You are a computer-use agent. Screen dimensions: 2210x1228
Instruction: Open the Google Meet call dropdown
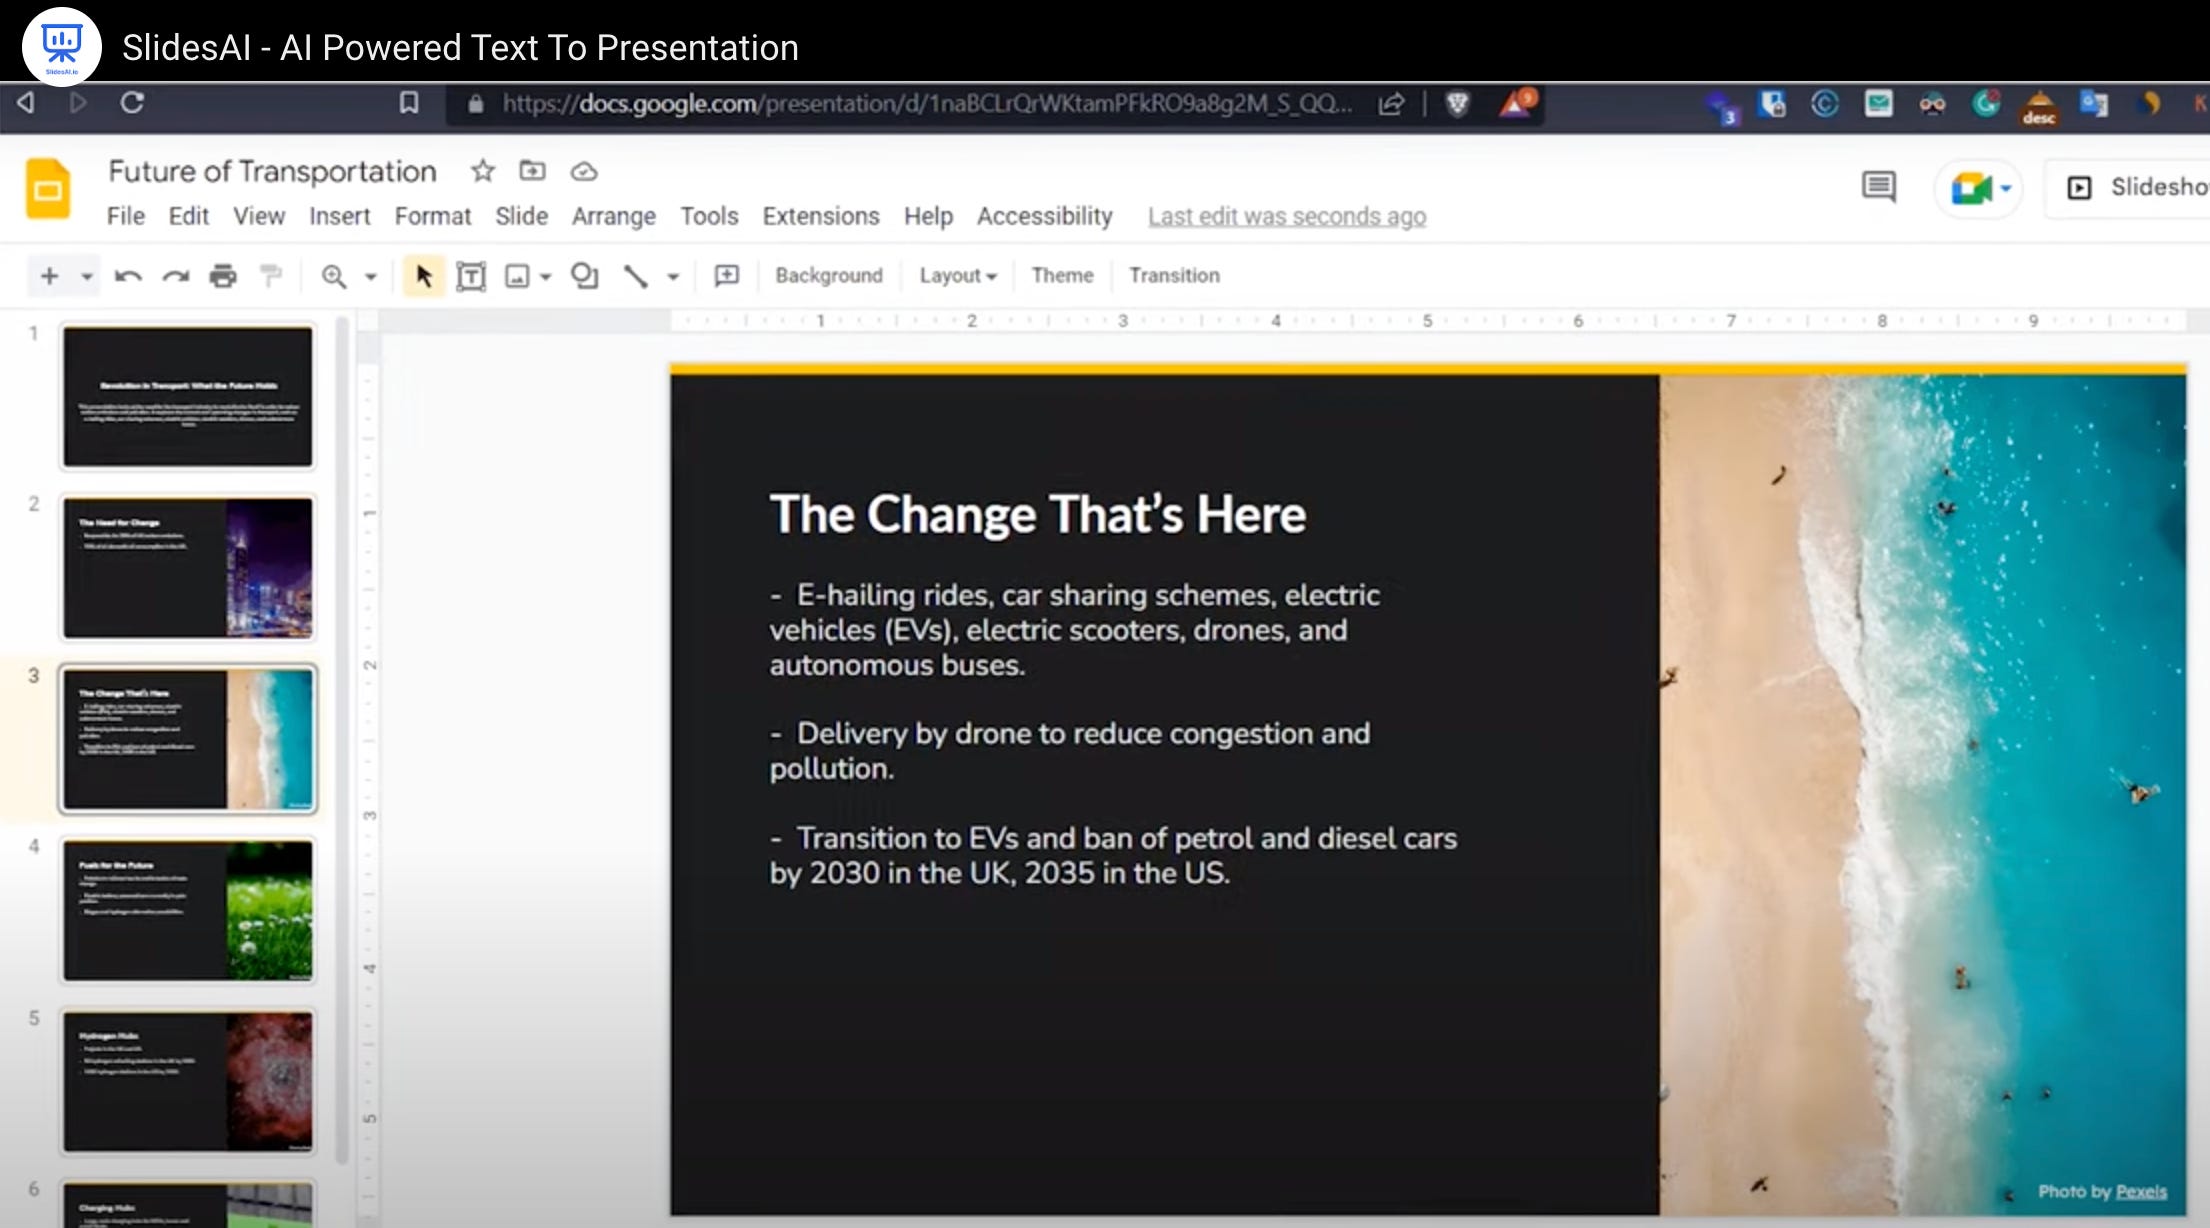click(x=2006, y=188)
